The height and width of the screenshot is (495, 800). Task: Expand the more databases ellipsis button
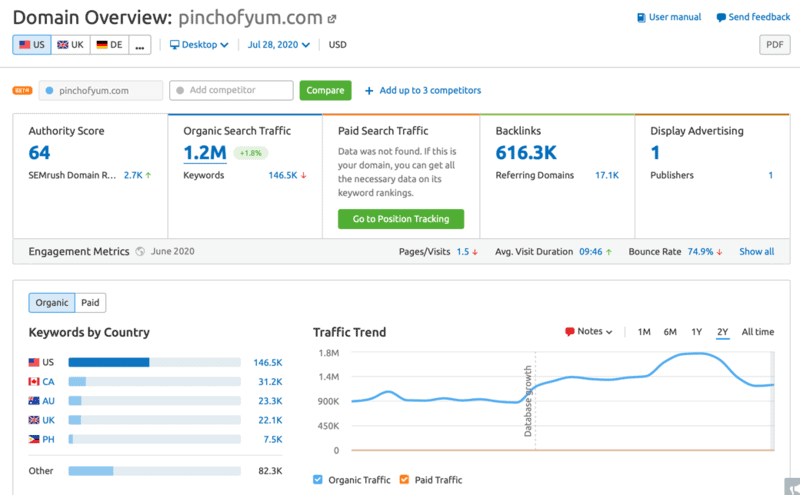[x=140, y=45]
